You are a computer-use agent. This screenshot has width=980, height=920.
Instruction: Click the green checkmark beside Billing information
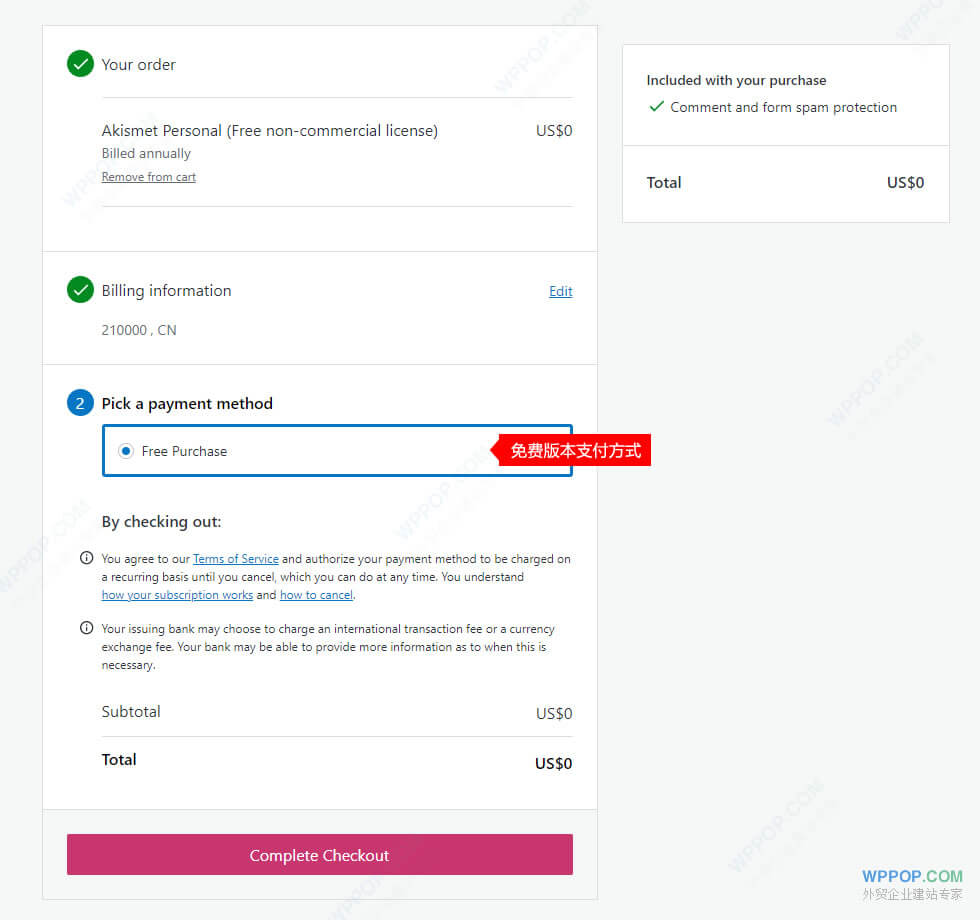click(x=80, y=291)
